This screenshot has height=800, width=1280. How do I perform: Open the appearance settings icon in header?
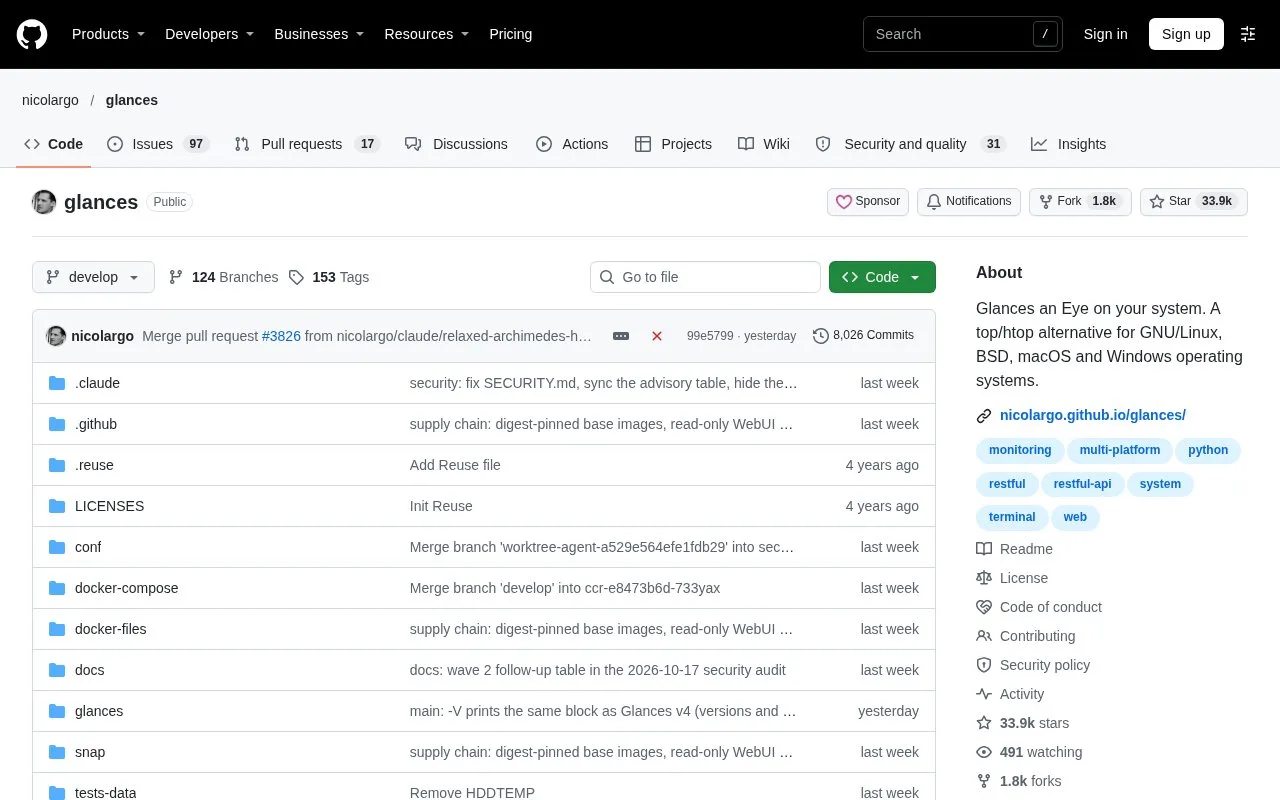[x=1248, y=34]
